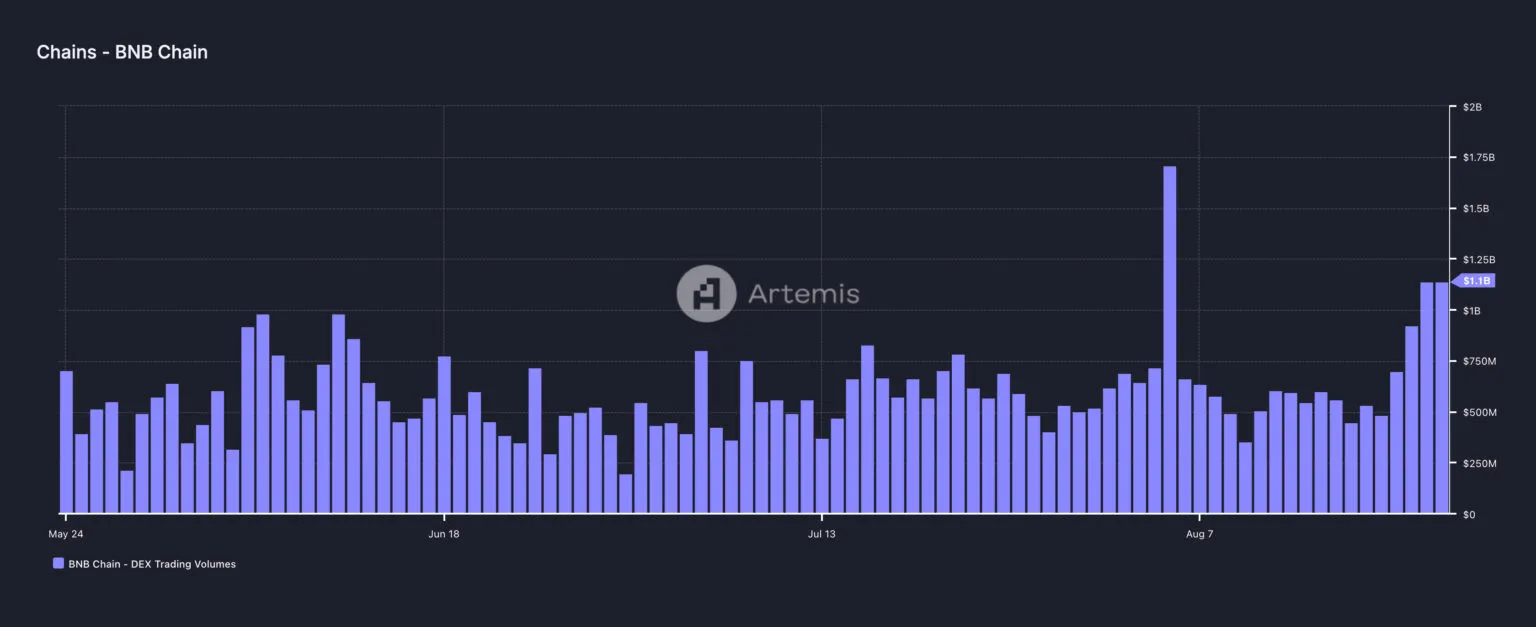Click the $2B axis label to adjust scale
The image size is (1536, 627).
1474,106
